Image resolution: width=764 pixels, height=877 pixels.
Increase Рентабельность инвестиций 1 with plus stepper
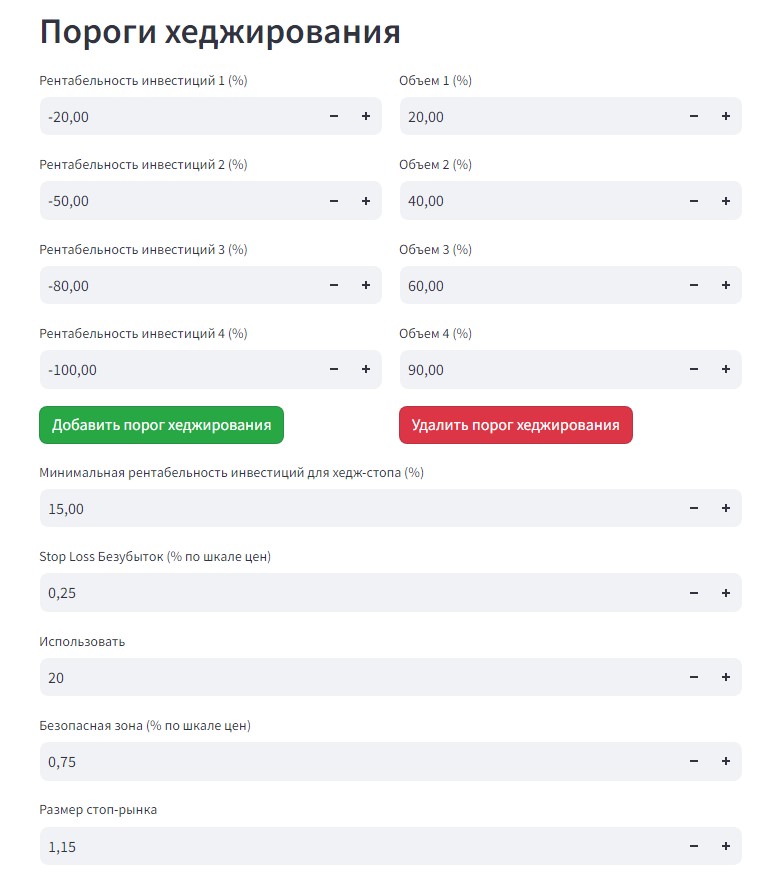click(365, 116)
